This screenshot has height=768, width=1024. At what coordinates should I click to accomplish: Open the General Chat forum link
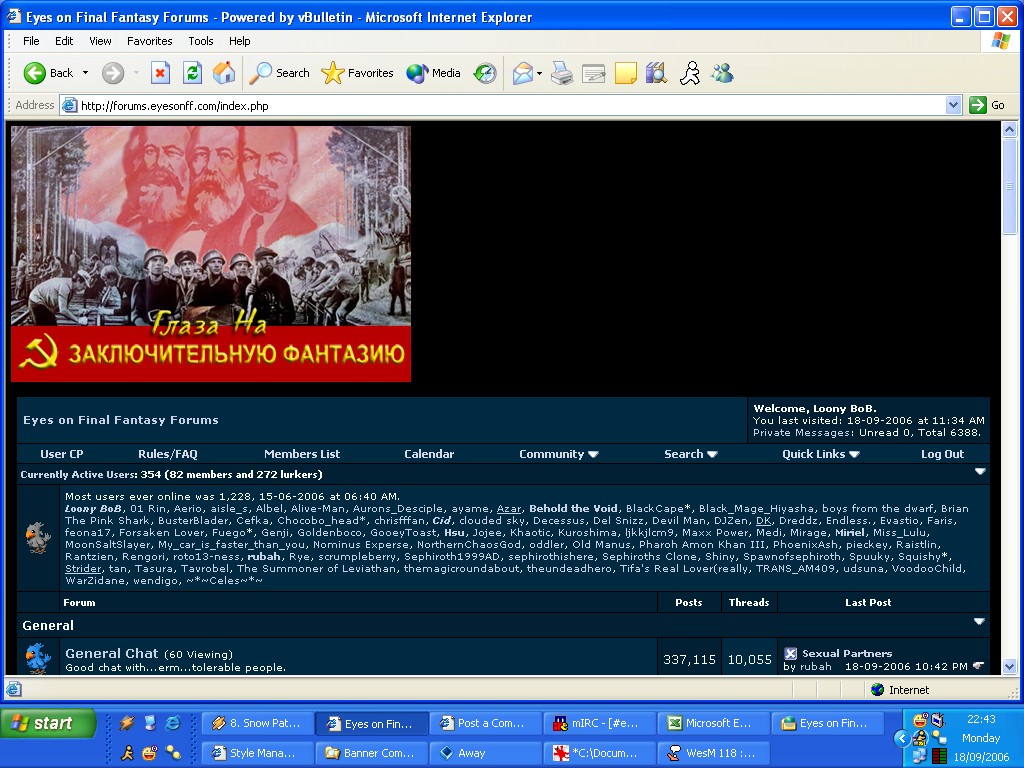coord(112,653)
